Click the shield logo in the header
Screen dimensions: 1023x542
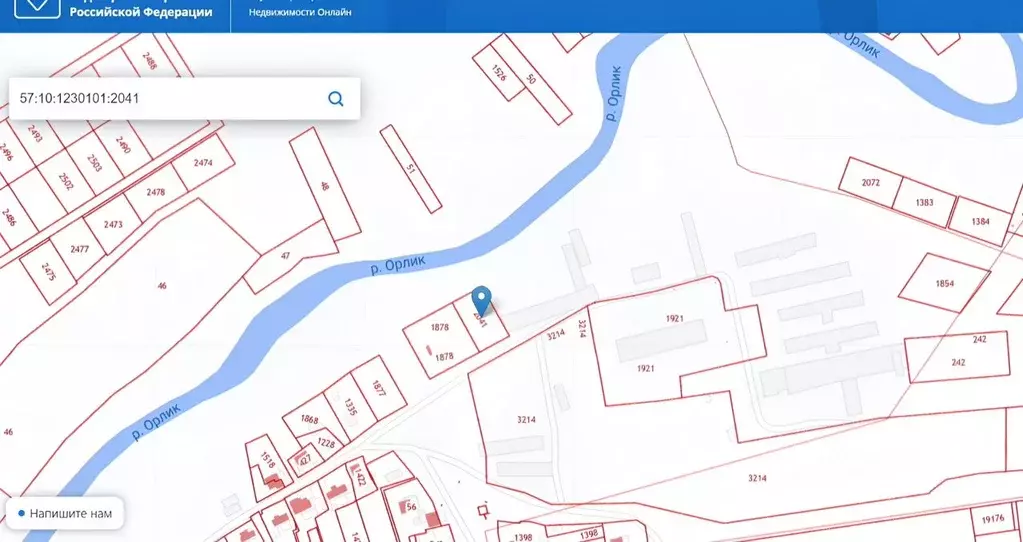[38, 7]
